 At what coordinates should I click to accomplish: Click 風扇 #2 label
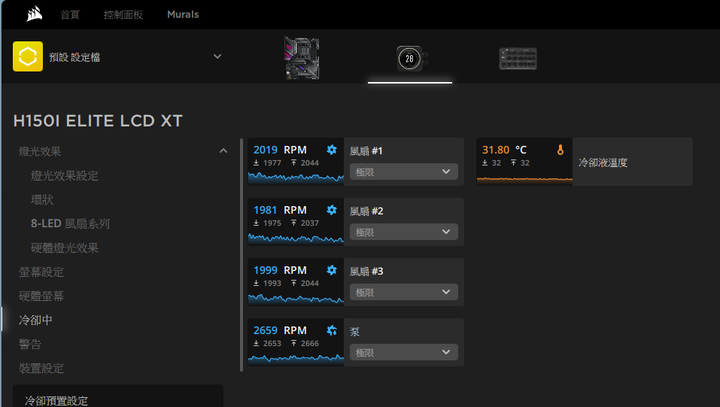(366, 211)
